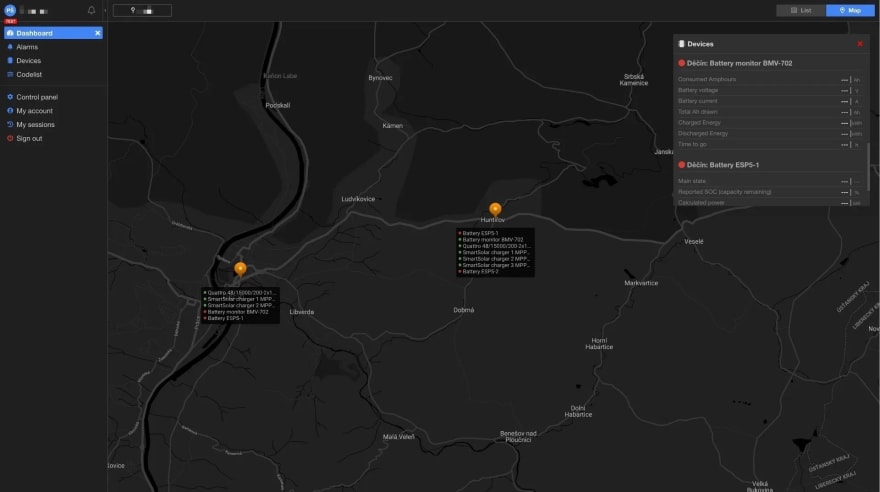Select Battery monitor BMV-702 in Huntířov popup
Image resolution: width=880 pixels, height=492 pixels.
click(491, 240)
